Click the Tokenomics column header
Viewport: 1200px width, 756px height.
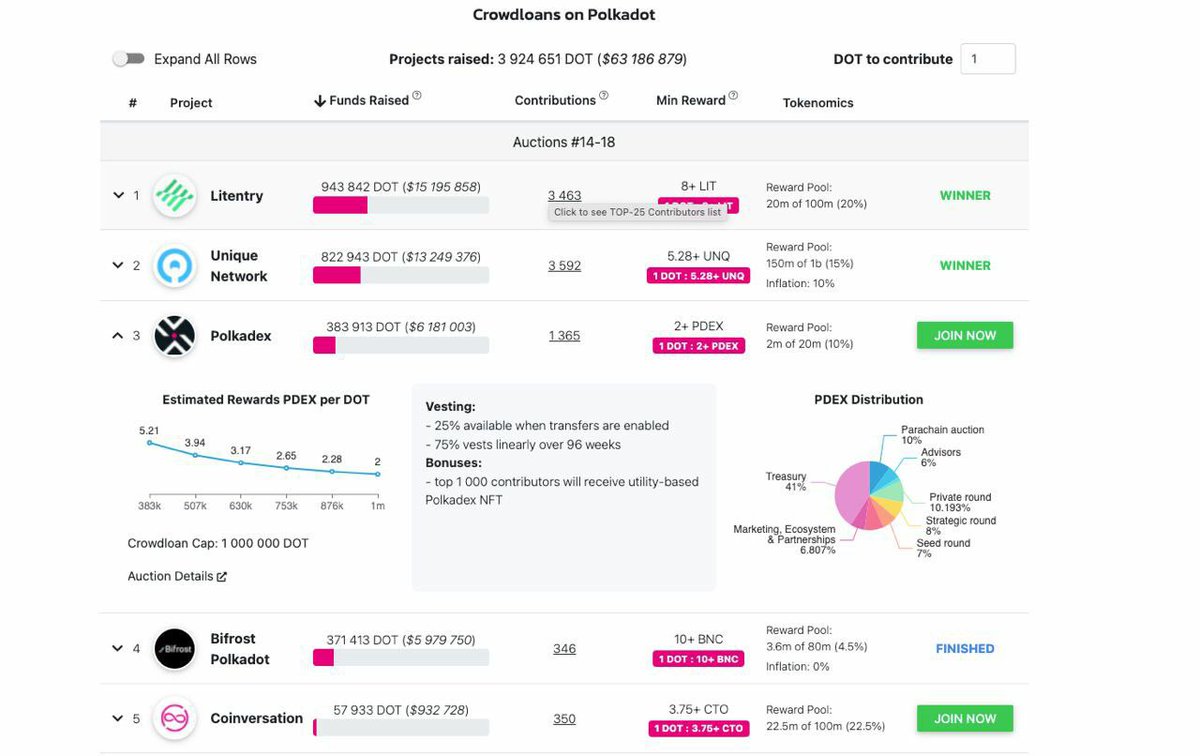818,102
